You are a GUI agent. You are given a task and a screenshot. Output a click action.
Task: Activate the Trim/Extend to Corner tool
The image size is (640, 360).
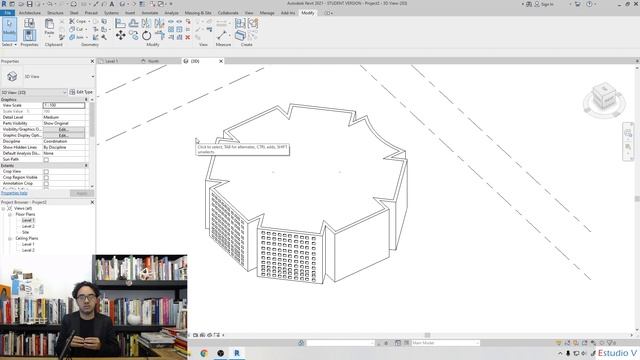tap(160, 36)
